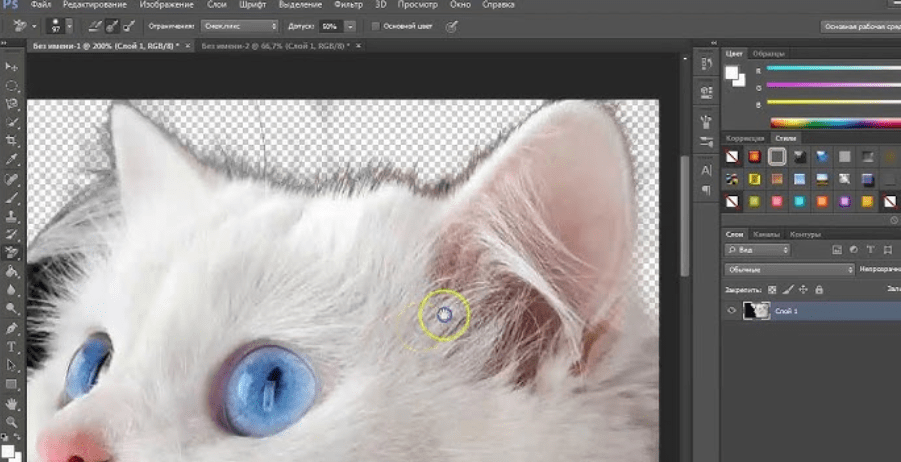This screenshot has width=901, height=462.
Task: Filter layers by adjustment layers icon
Action: 853,249
